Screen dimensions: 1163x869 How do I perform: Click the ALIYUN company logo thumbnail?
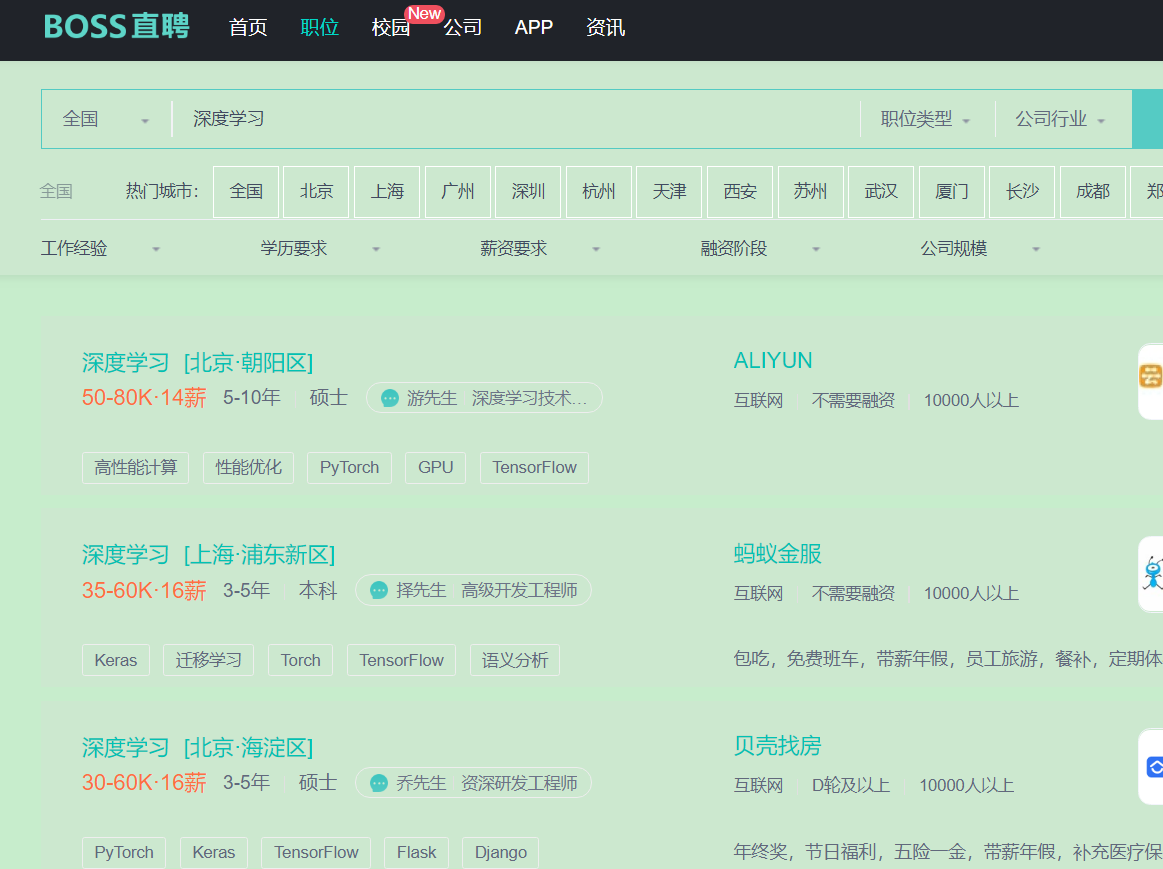pos(1150,382)
